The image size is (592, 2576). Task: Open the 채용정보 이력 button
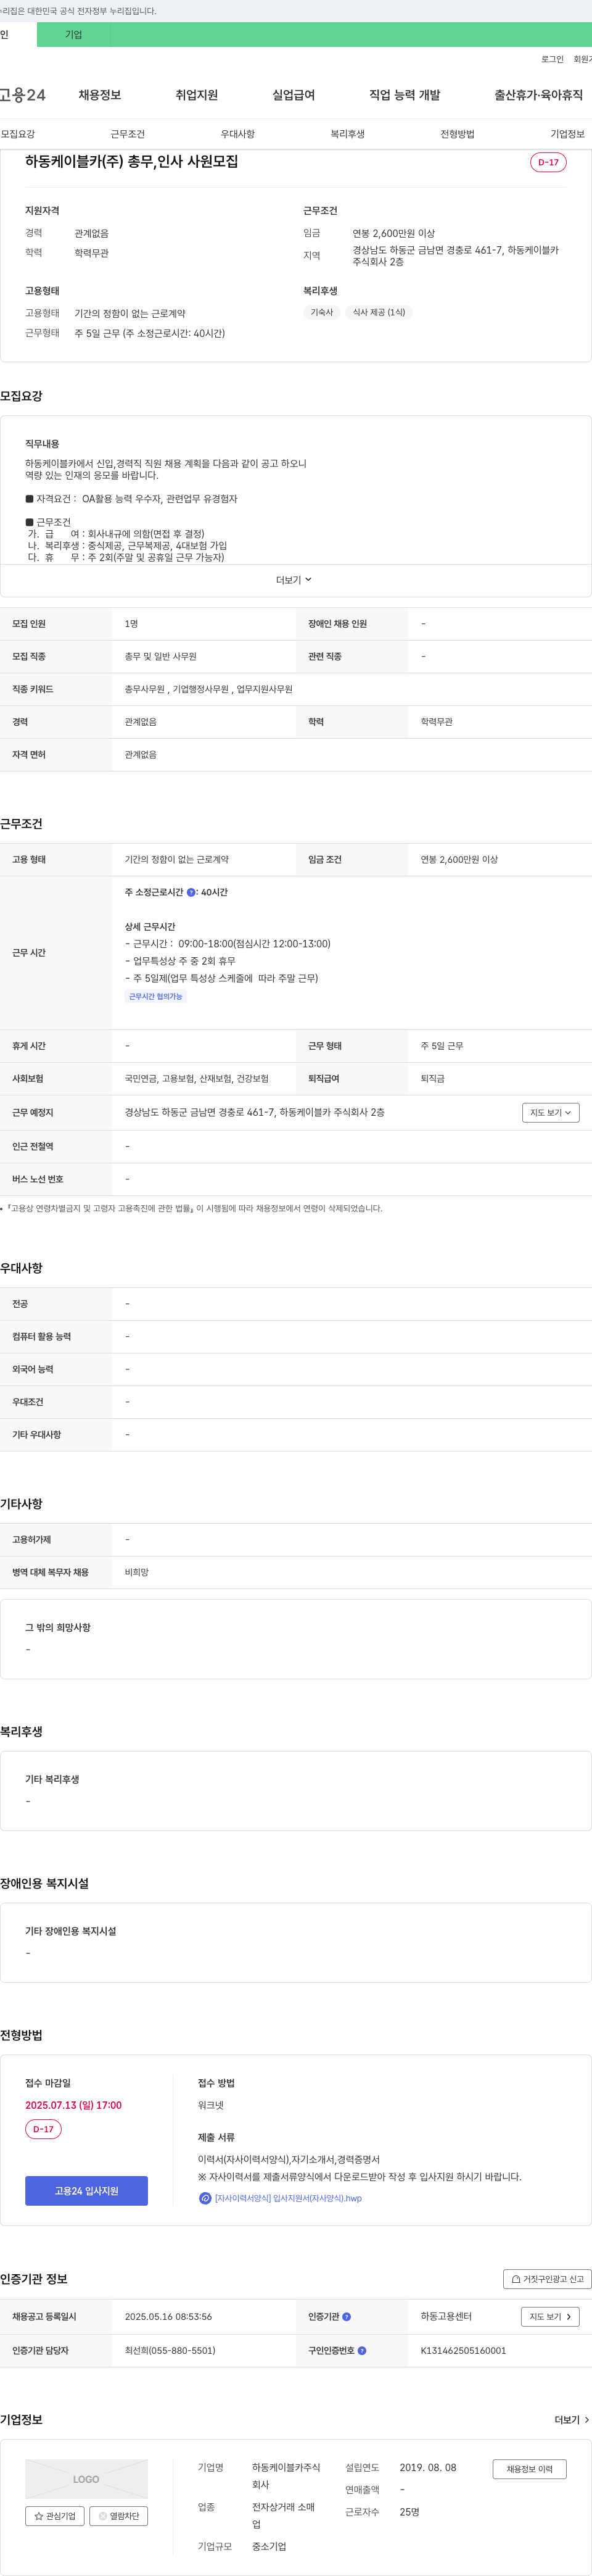point(529,2469)
